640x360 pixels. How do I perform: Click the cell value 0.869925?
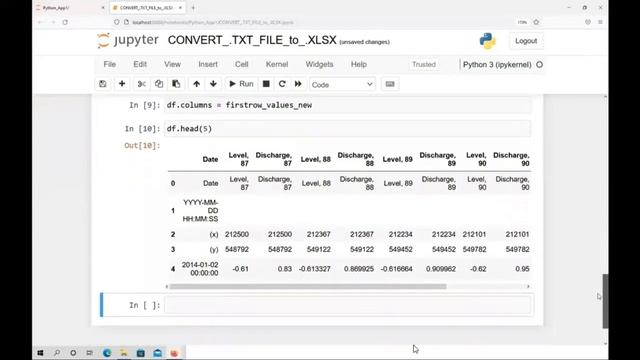(359, 269)
